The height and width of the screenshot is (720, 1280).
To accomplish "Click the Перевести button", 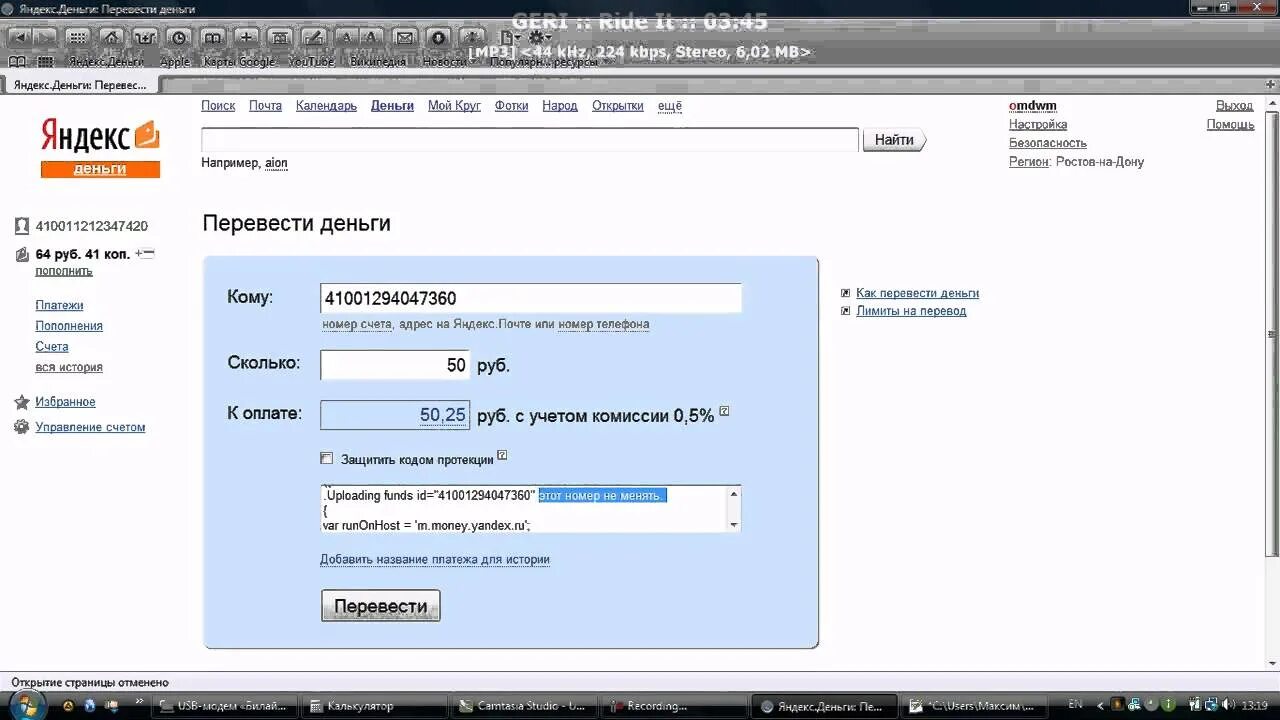I will tap(380, 606).
